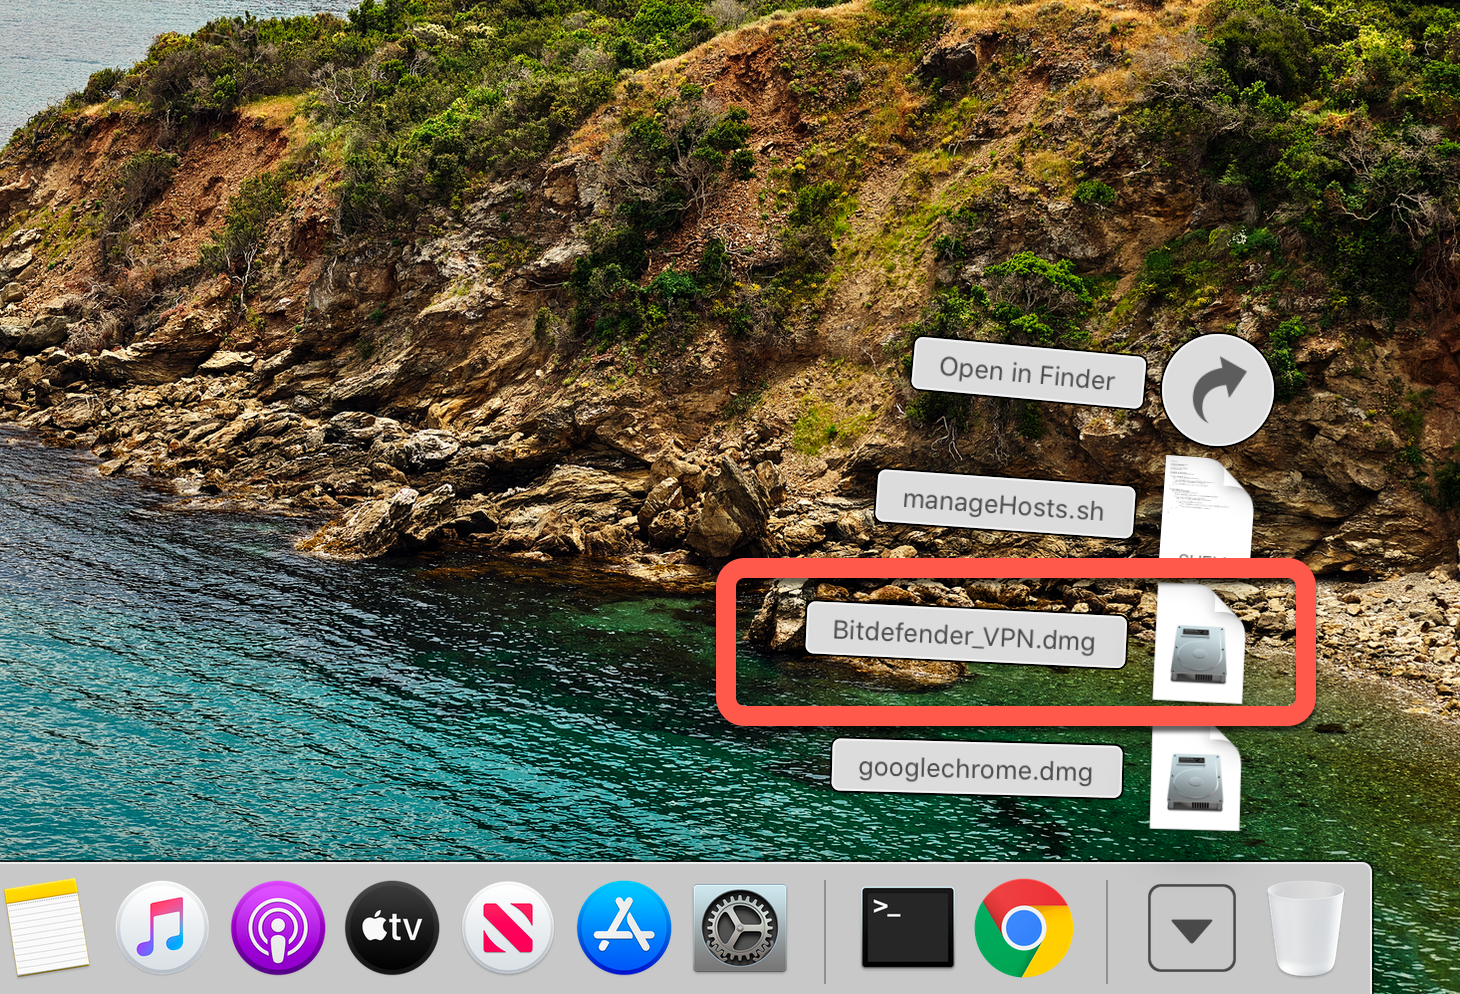Open the Podcasts app

click(277, 928)
